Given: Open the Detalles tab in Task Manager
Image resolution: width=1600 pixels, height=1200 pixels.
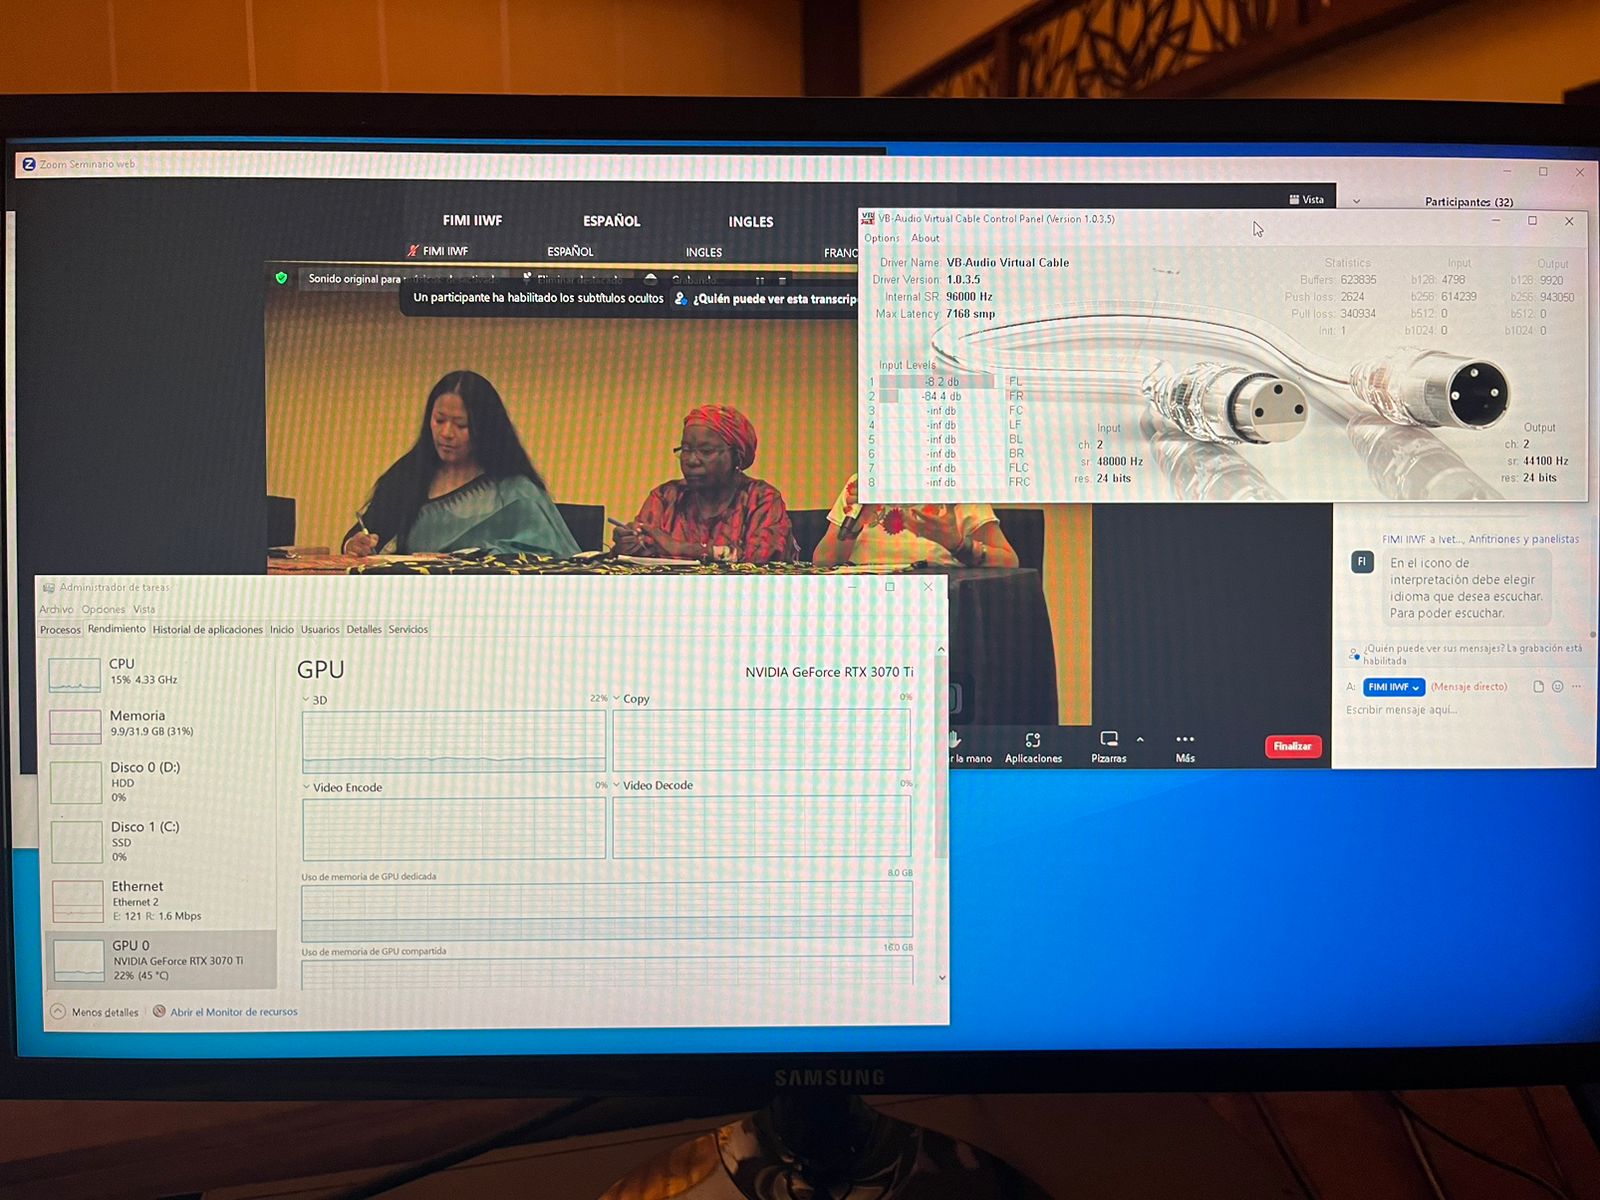Looking at the screenshot, I should coord(364,629).
